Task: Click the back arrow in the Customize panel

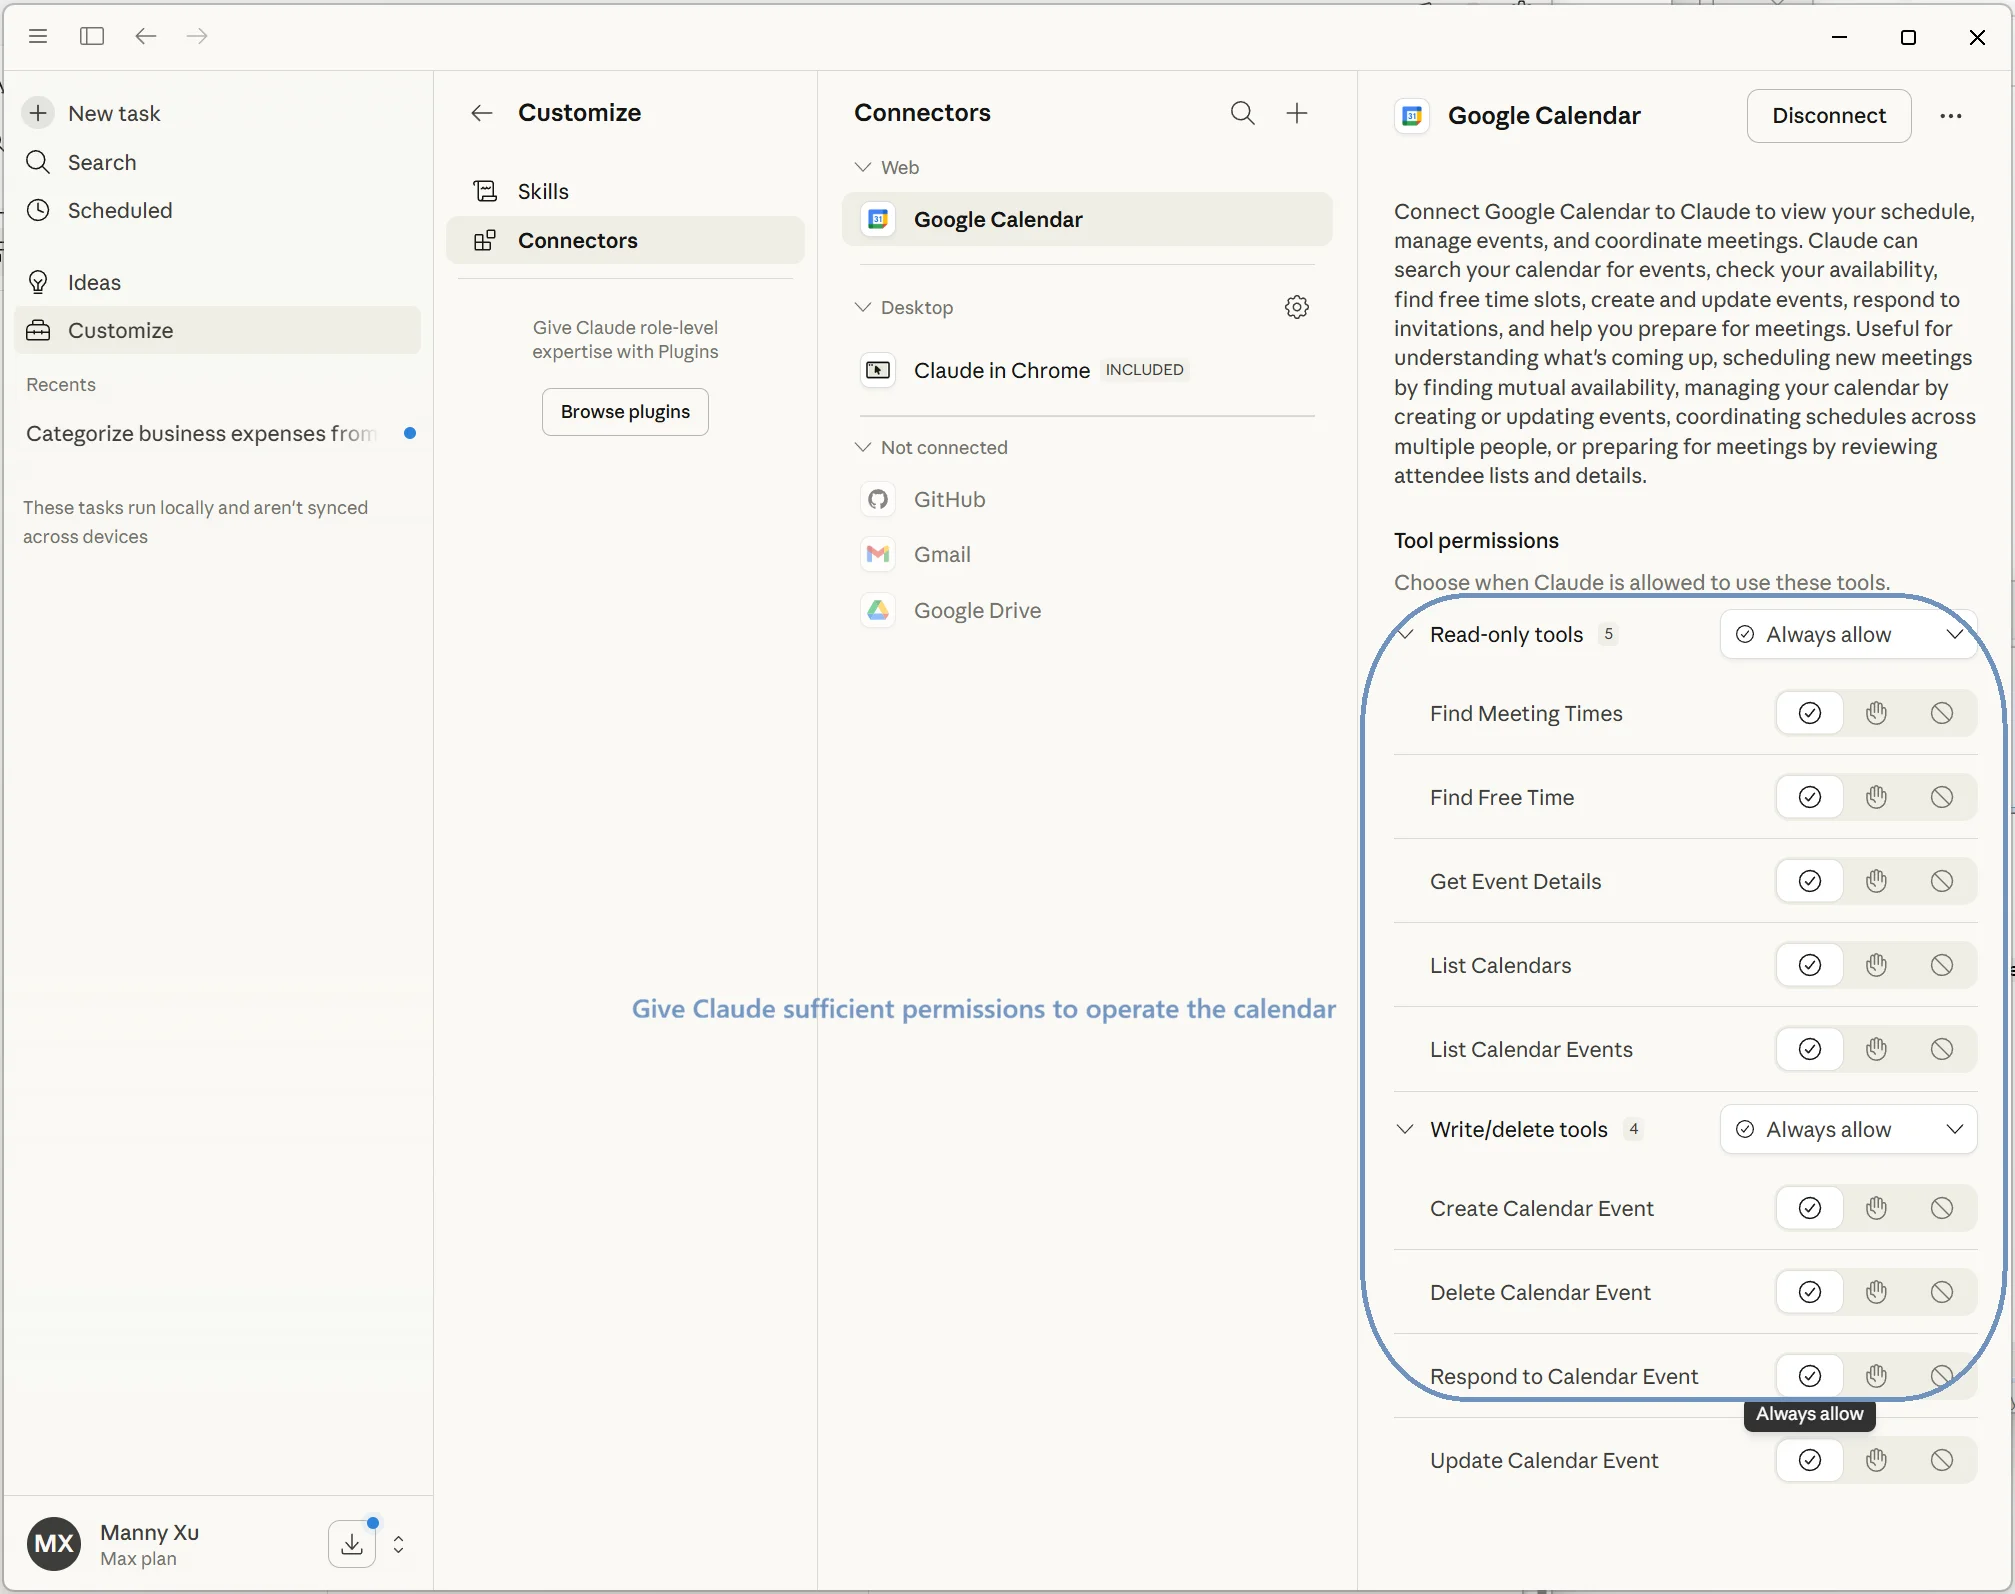Action: [x=481, y=113]
